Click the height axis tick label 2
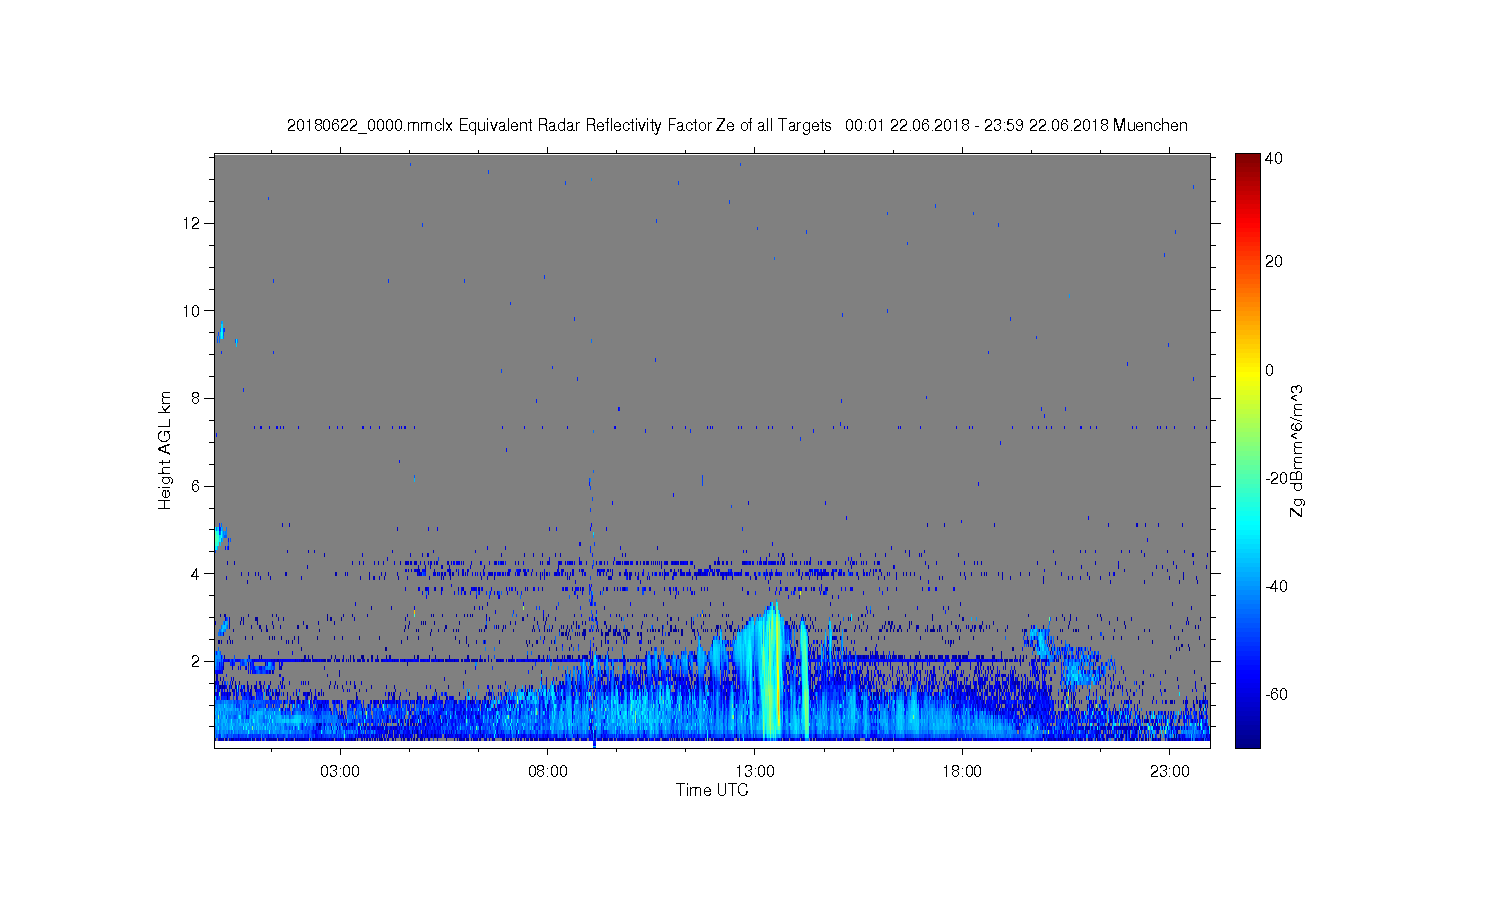 pos(197,661)
